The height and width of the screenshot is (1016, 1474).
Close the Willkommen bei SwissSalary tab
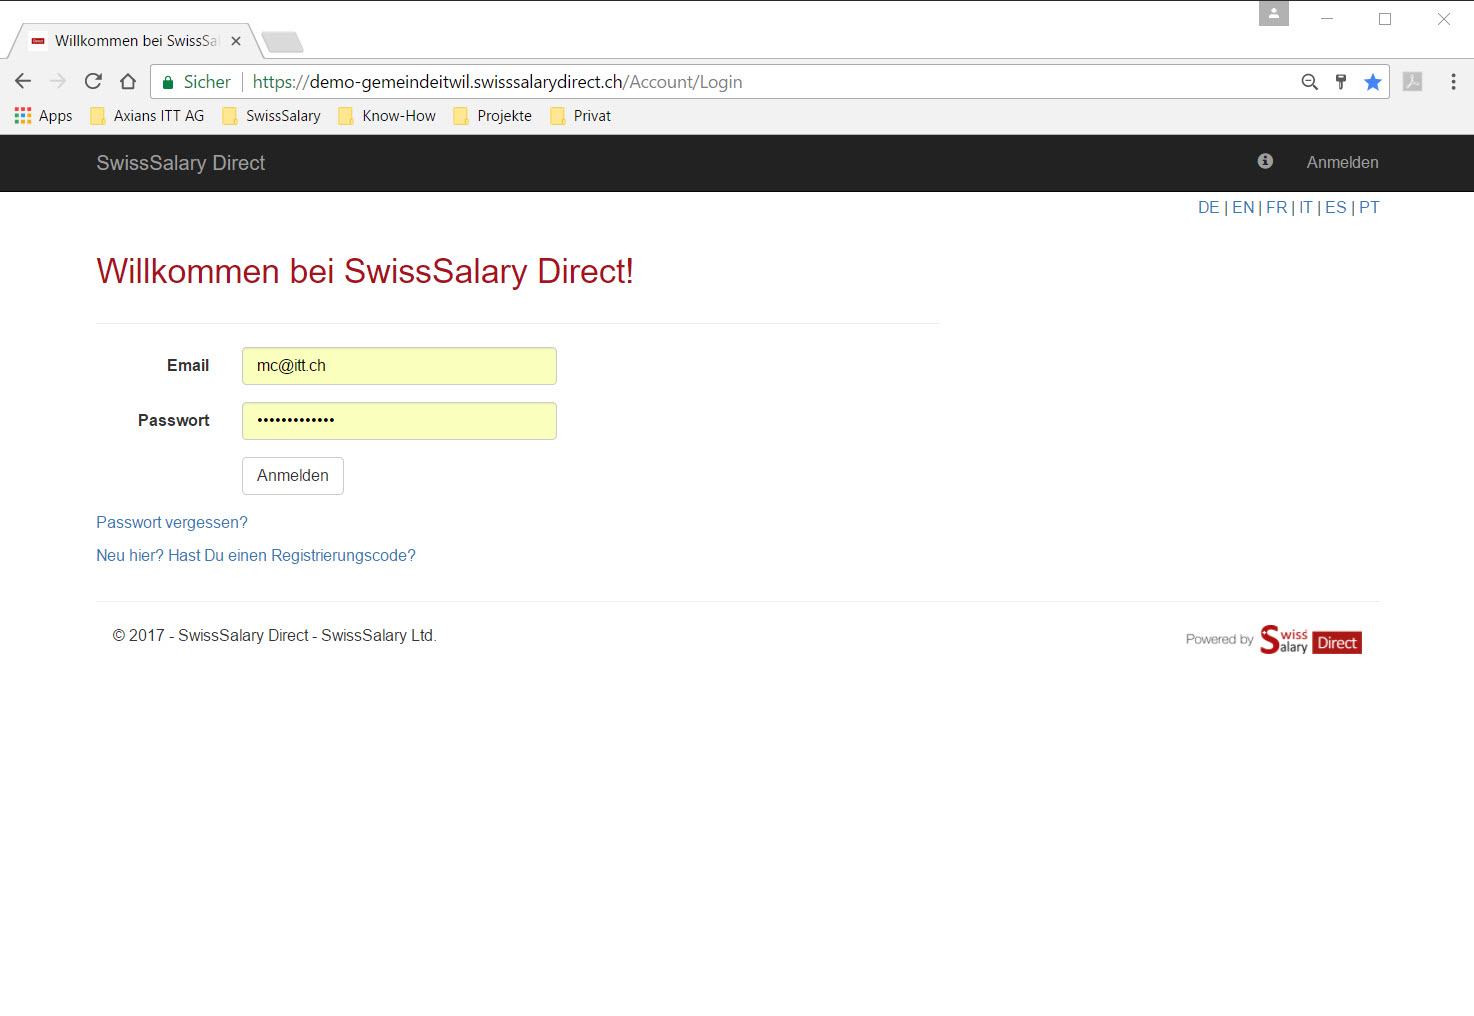click(x=236, y=41)
